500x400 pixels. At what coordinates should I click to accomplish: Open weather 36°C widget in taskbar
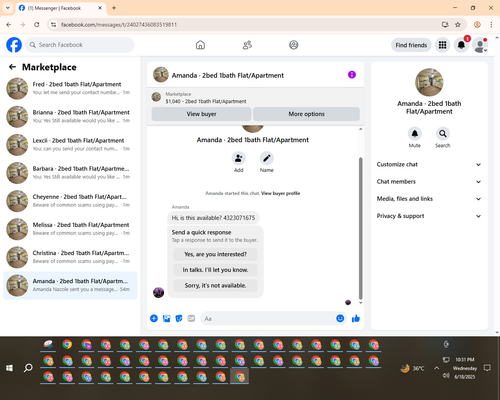coord(413,368)
